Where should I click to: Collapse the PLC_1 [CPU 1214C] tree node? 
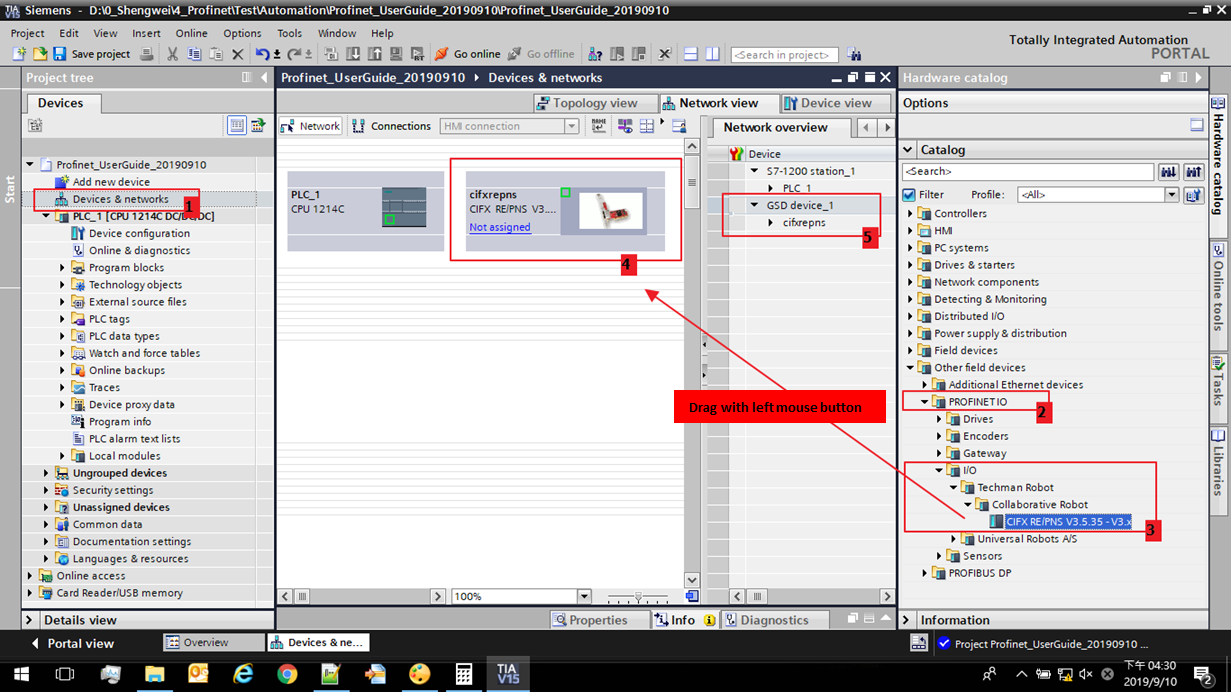(x=46, y=217)
